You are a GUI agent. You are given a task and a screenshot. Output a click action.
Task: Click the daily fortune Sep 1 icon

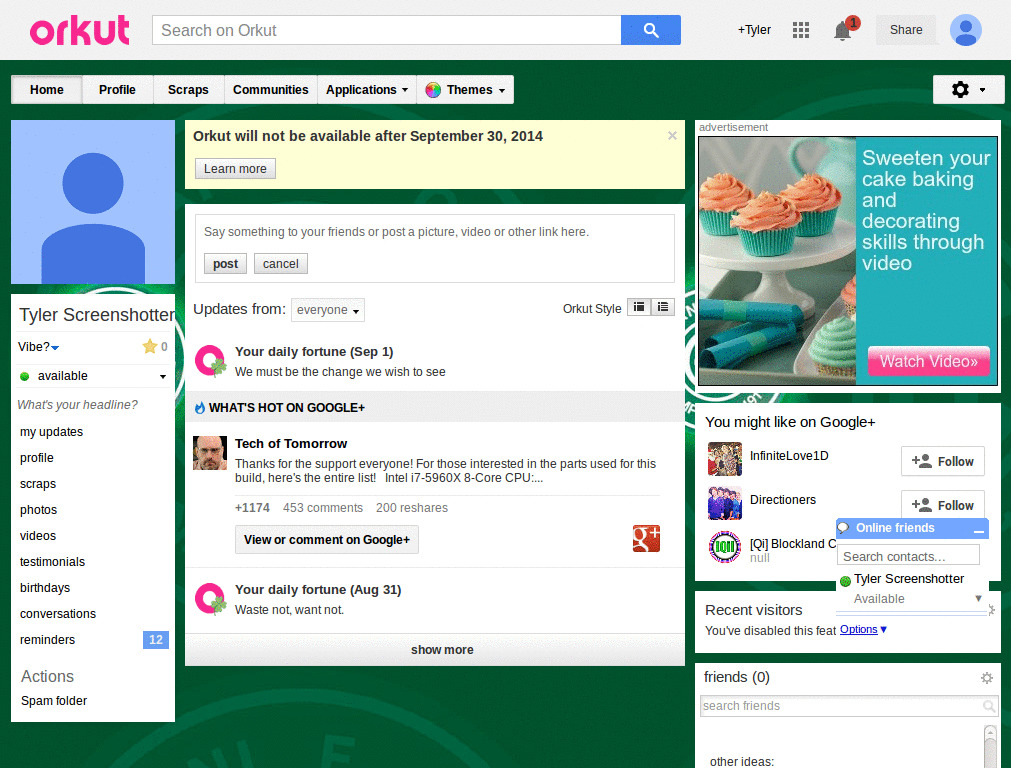(210, 361)
